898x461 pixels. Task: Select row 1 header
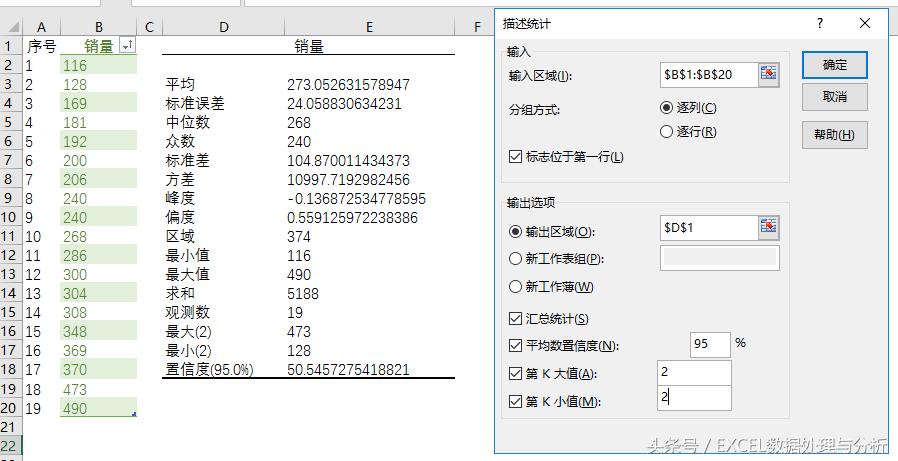tap(11, 46)
